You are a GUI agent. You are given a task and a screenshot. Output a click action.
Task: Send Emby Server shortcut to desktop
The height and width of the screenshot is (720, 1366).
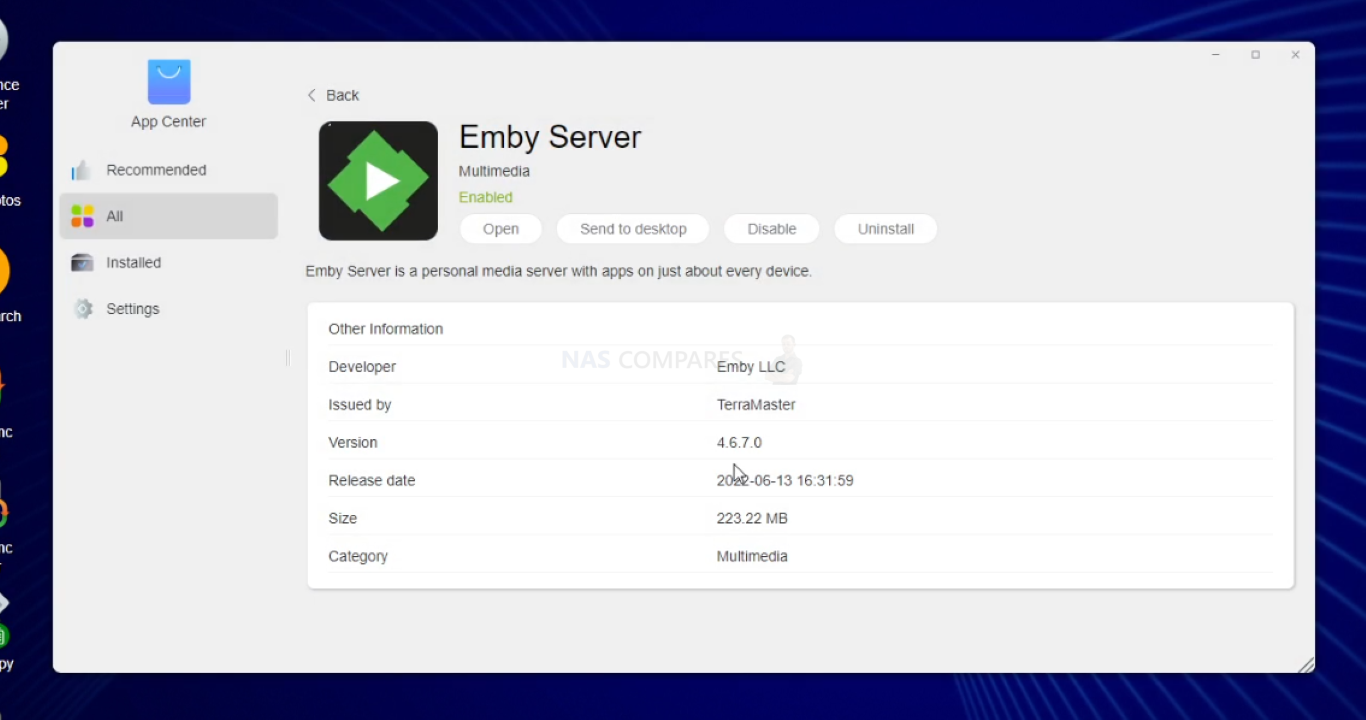(x=633, y=229)
